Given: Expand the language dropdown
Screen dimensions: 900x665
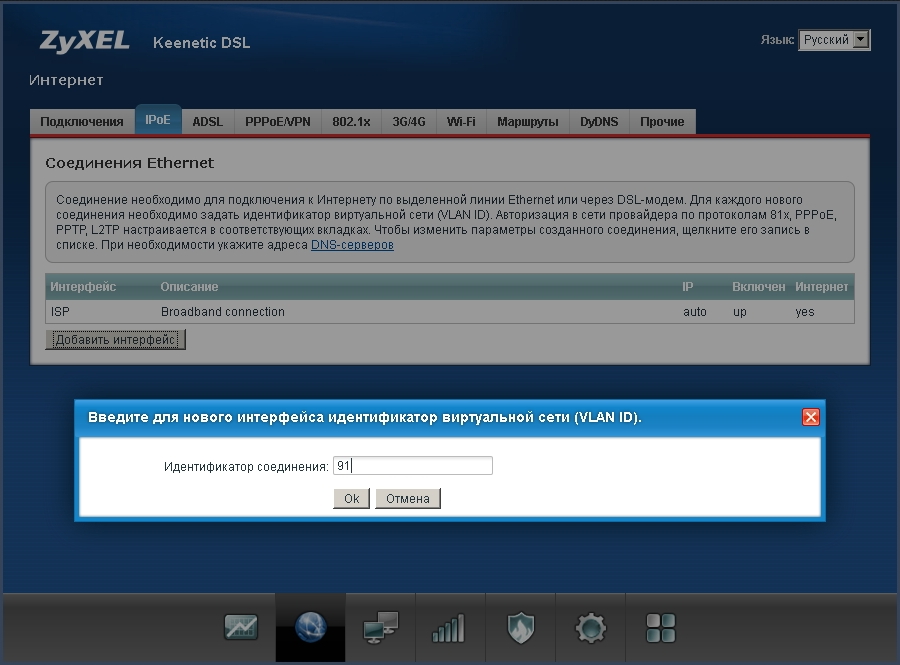Looking at the screenshot, I should coord(834,40).
